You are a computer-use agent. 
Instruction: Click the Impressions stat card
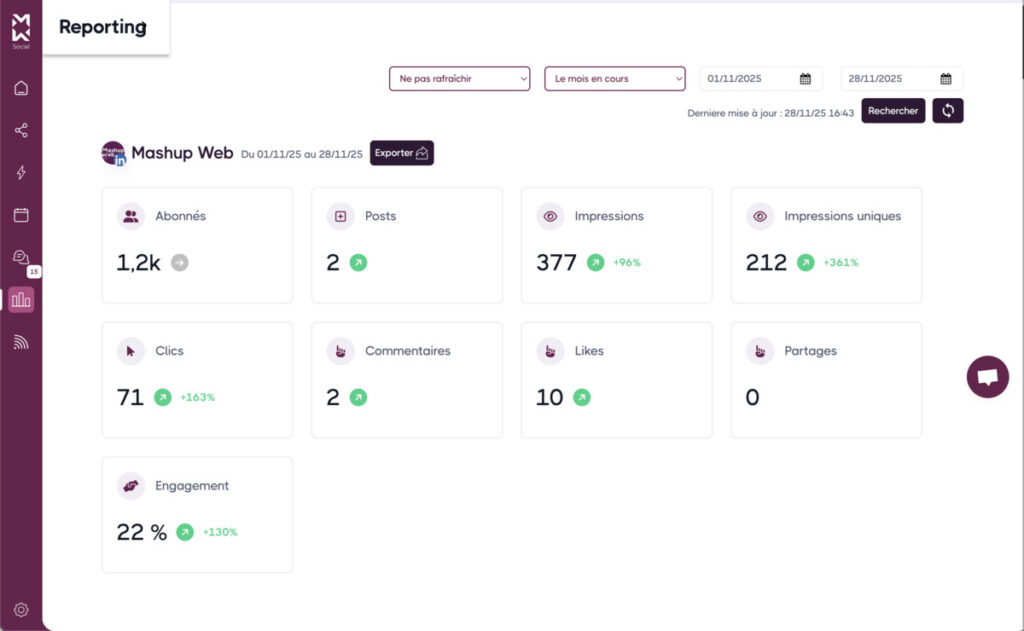(616, 245)
